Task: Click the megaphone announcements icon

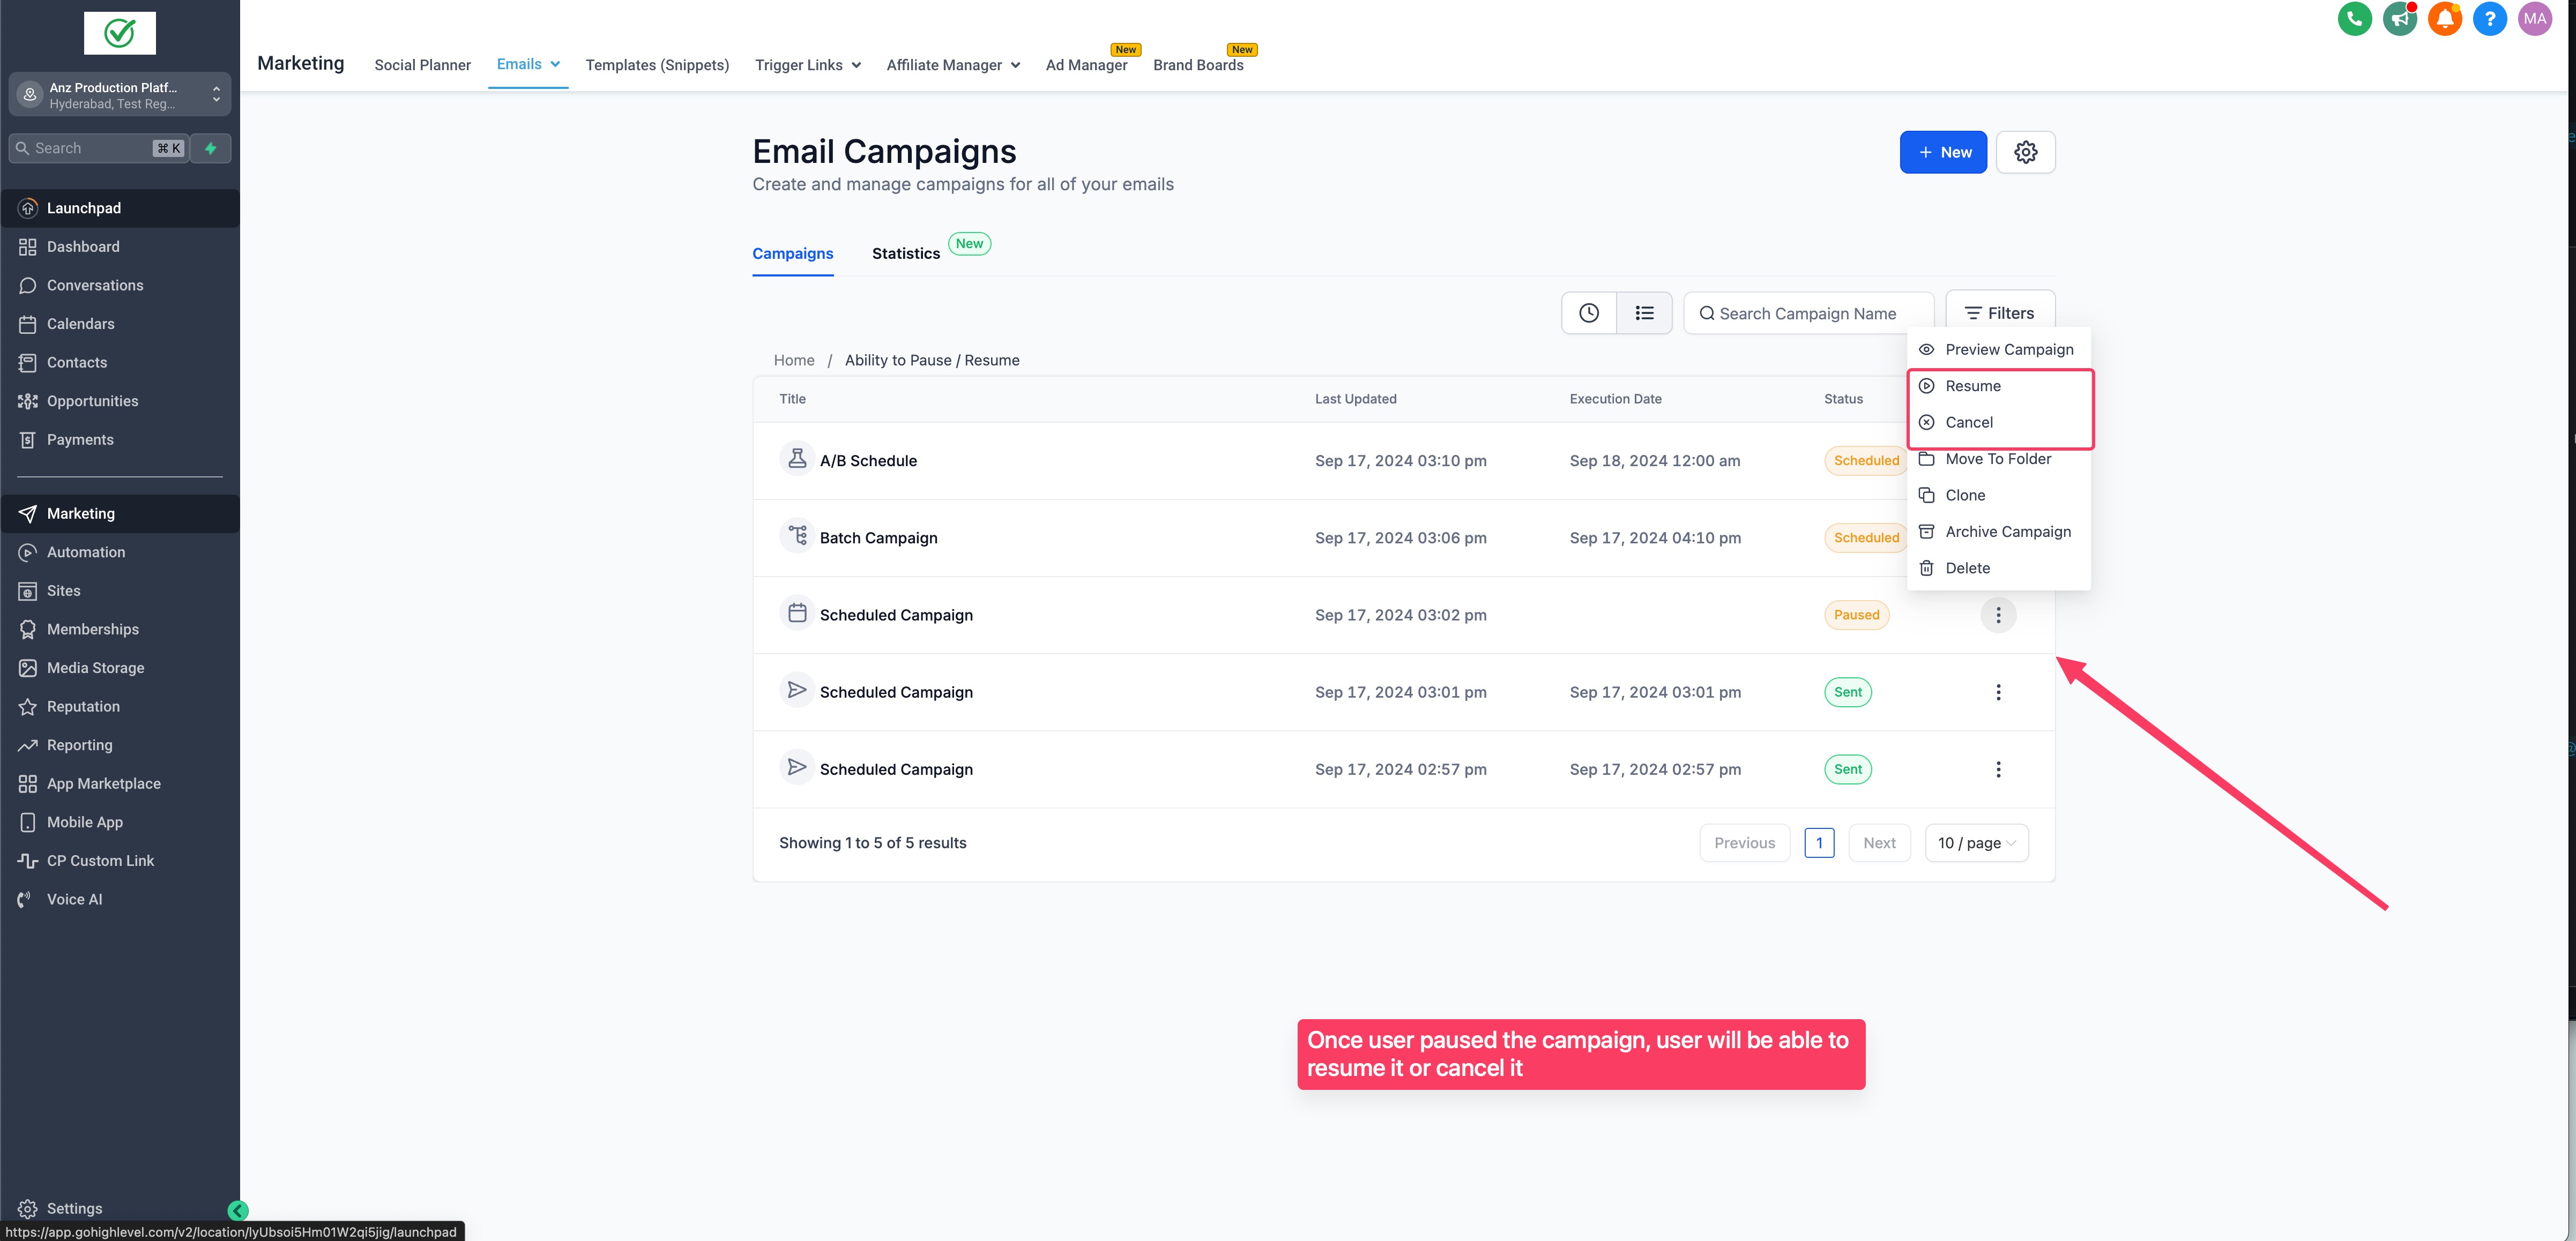Action: coord(2399,19)
